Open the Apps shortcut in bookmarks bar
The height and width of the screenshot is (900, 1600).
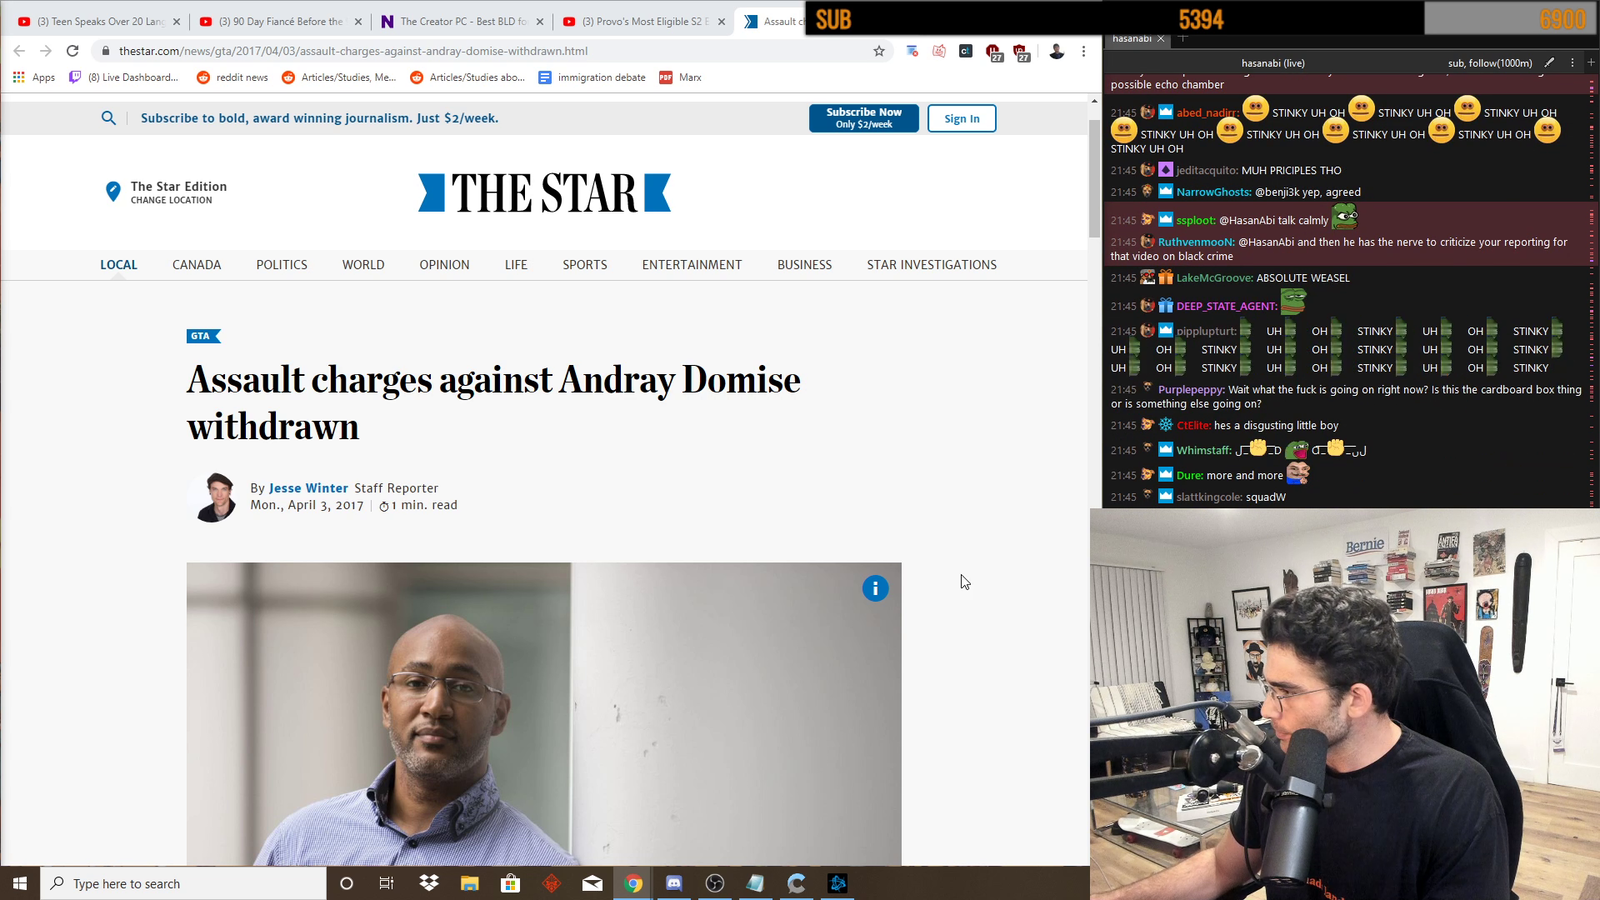click(34, 77)
